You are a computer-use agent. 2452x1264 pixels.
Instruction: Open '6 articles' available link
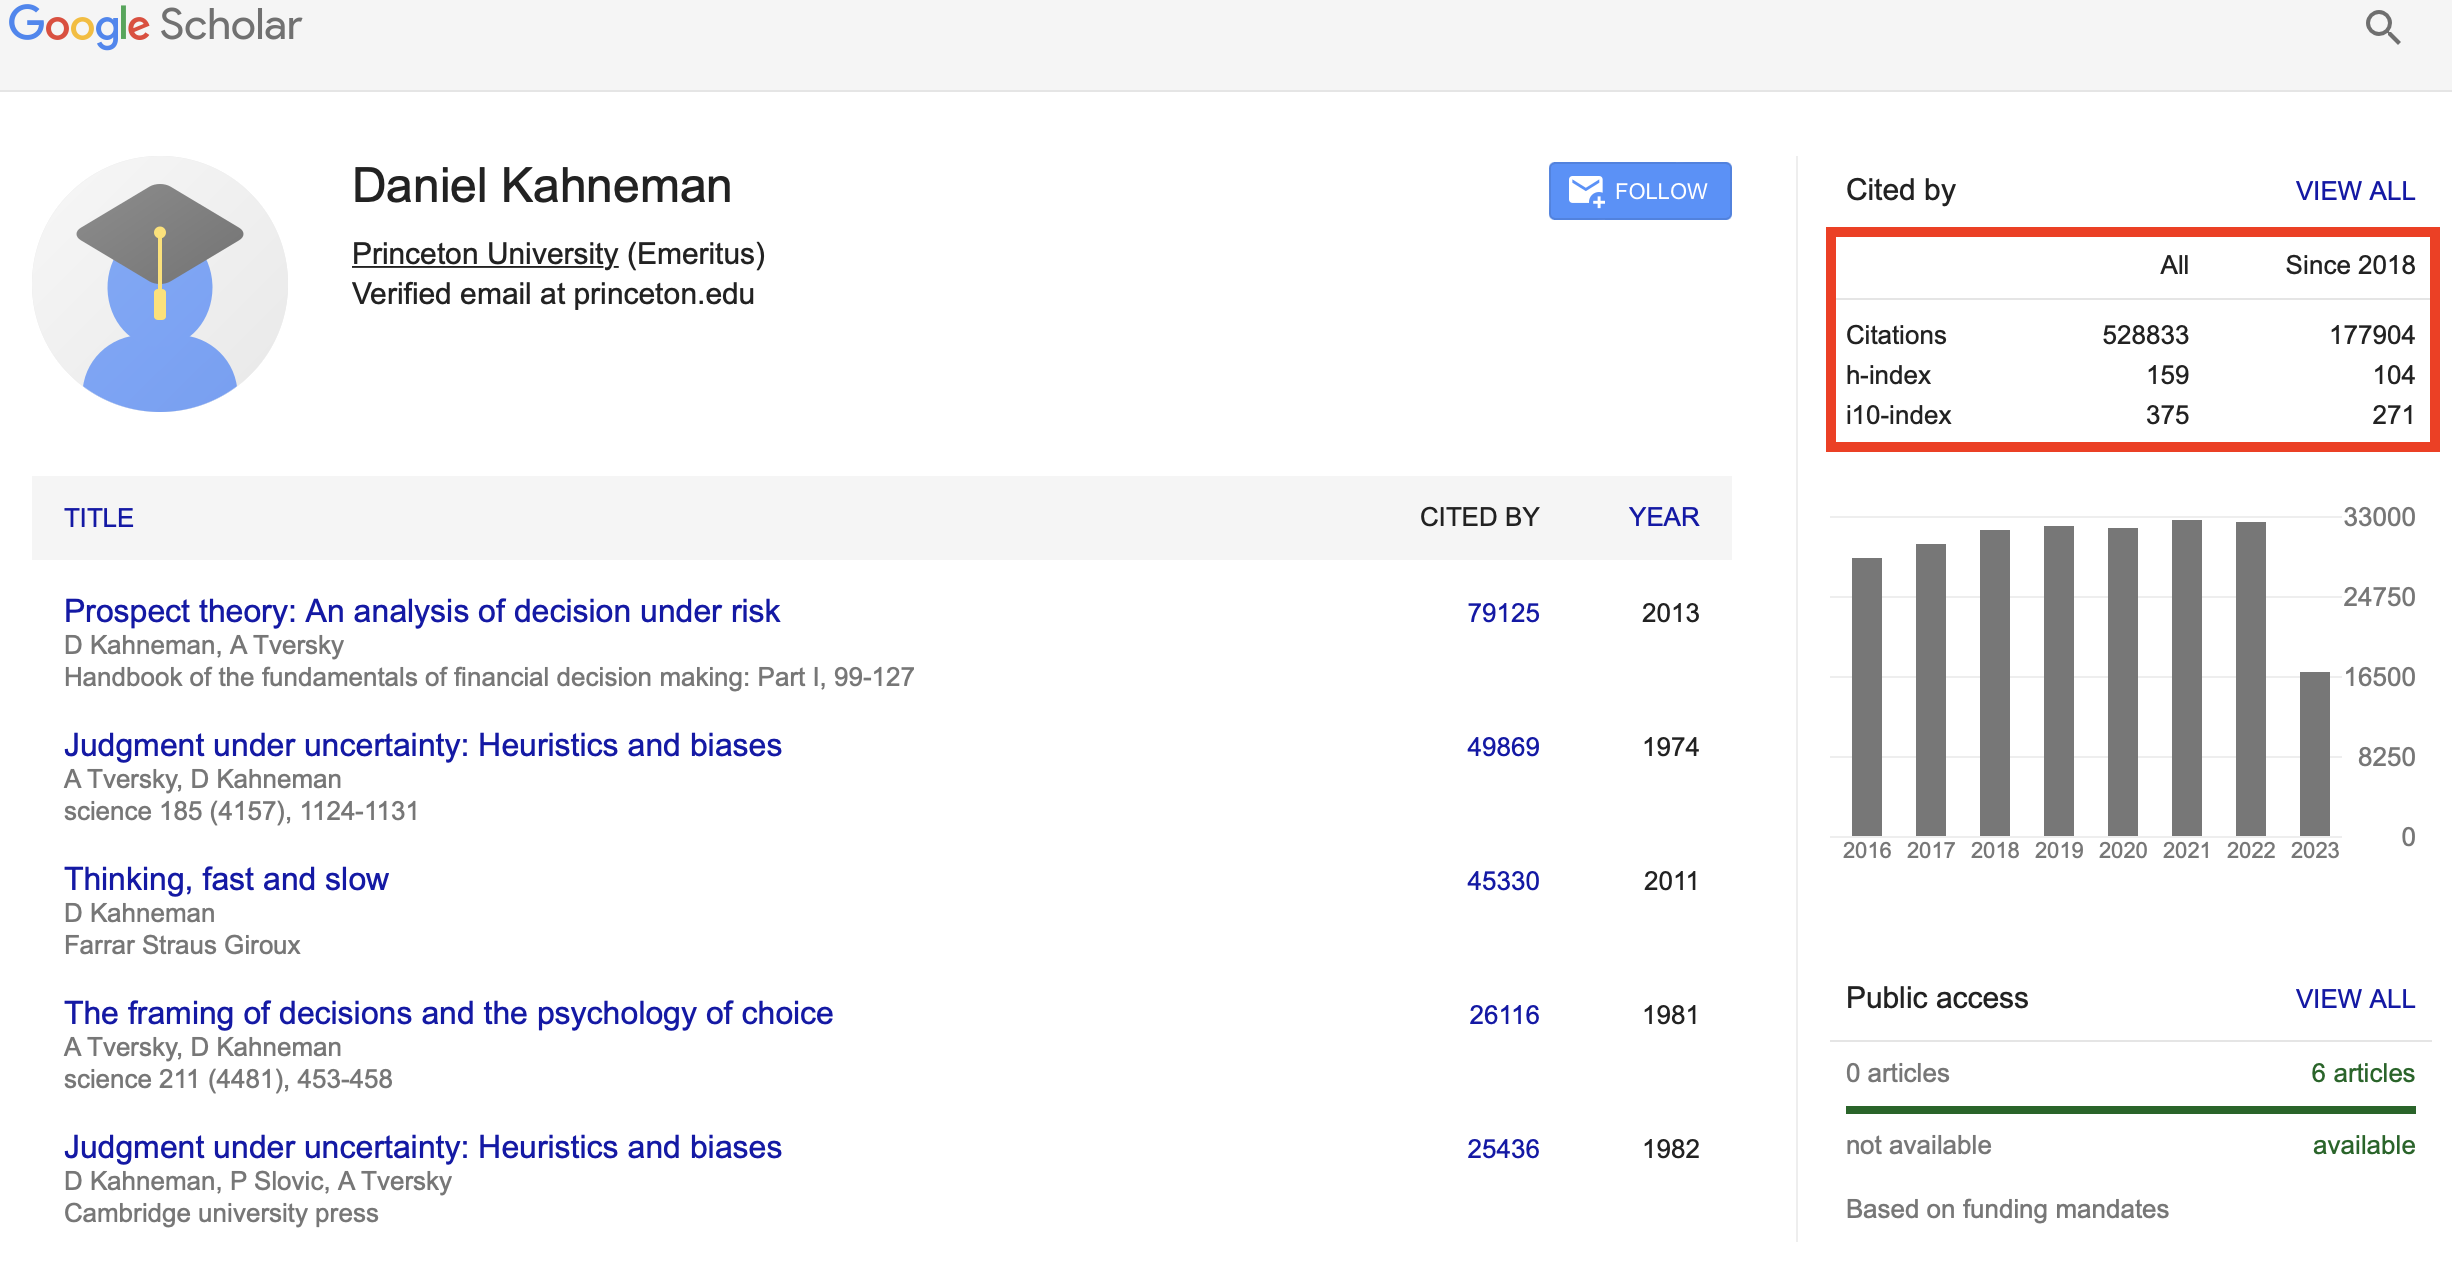point(2364,1073)
